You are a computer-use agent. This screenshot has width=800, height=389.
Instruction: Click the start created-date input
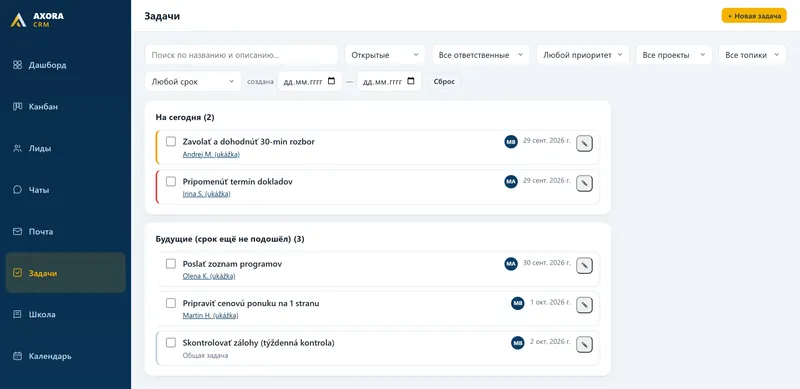pyautogui.click(x=309, y=82)
